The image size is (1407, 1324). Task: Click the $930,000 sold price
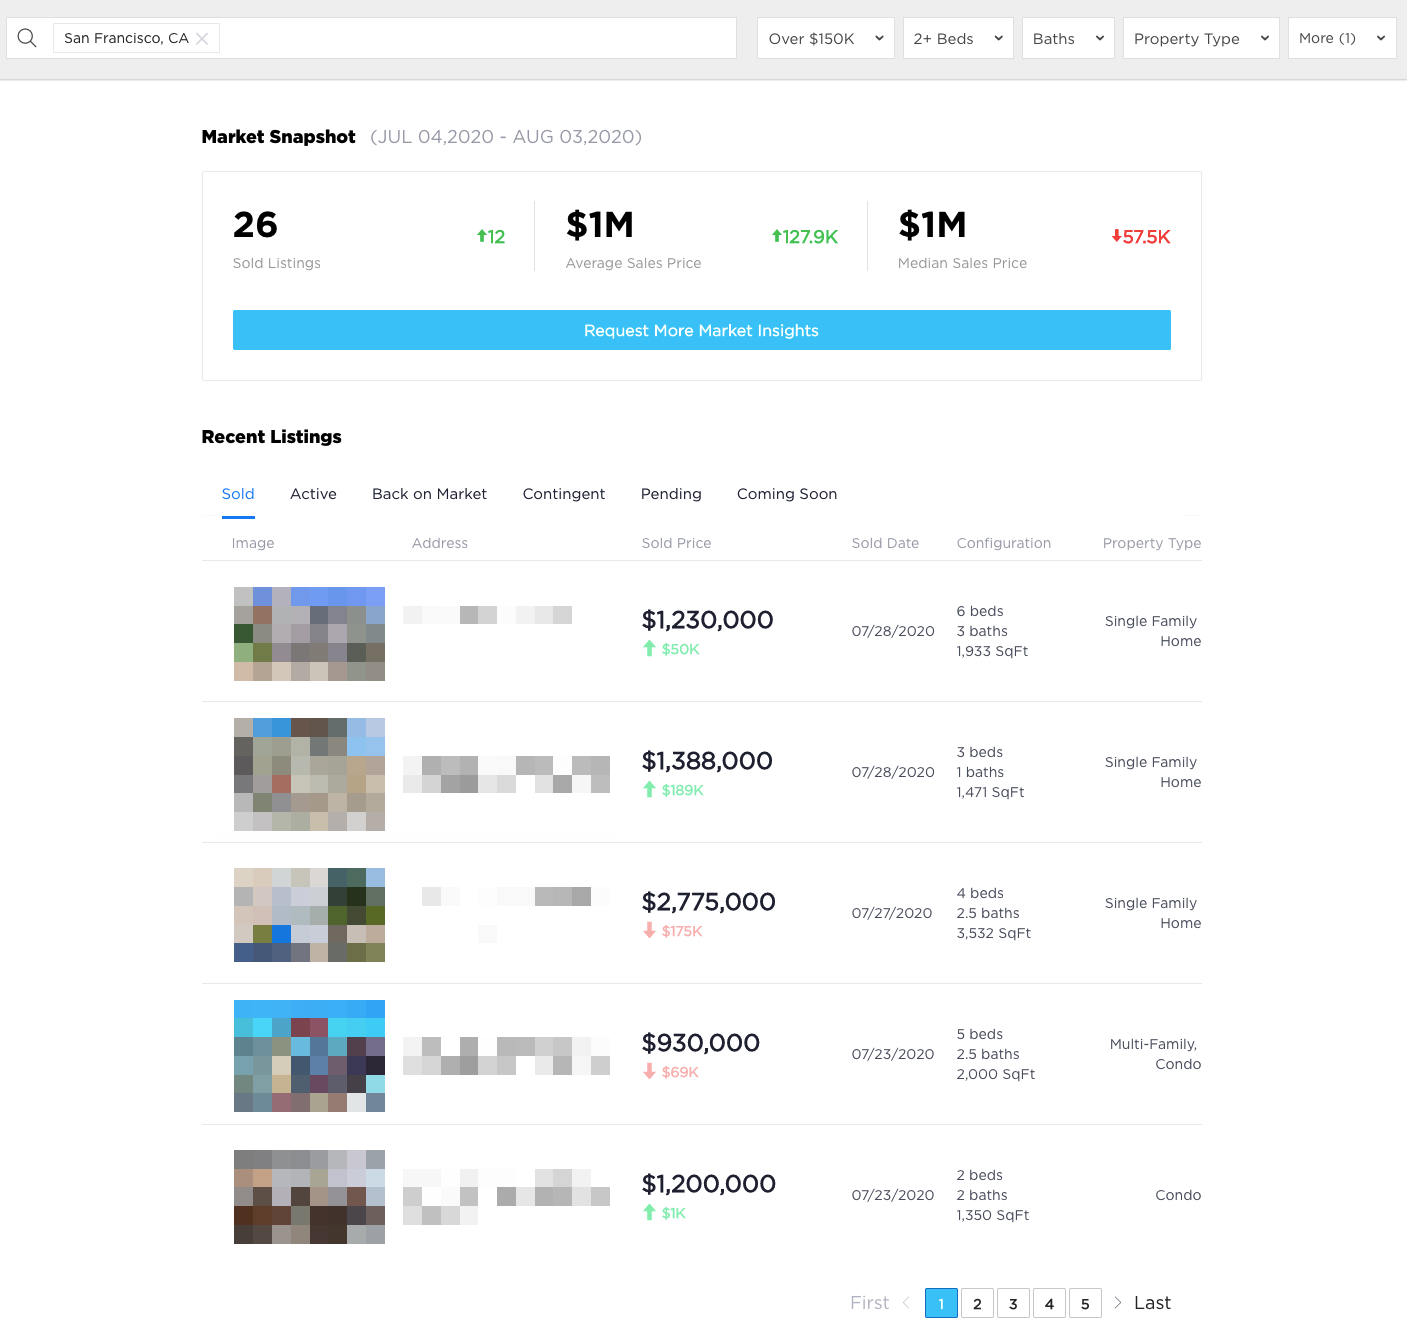pyautogui.click(x=701, y=1043)
